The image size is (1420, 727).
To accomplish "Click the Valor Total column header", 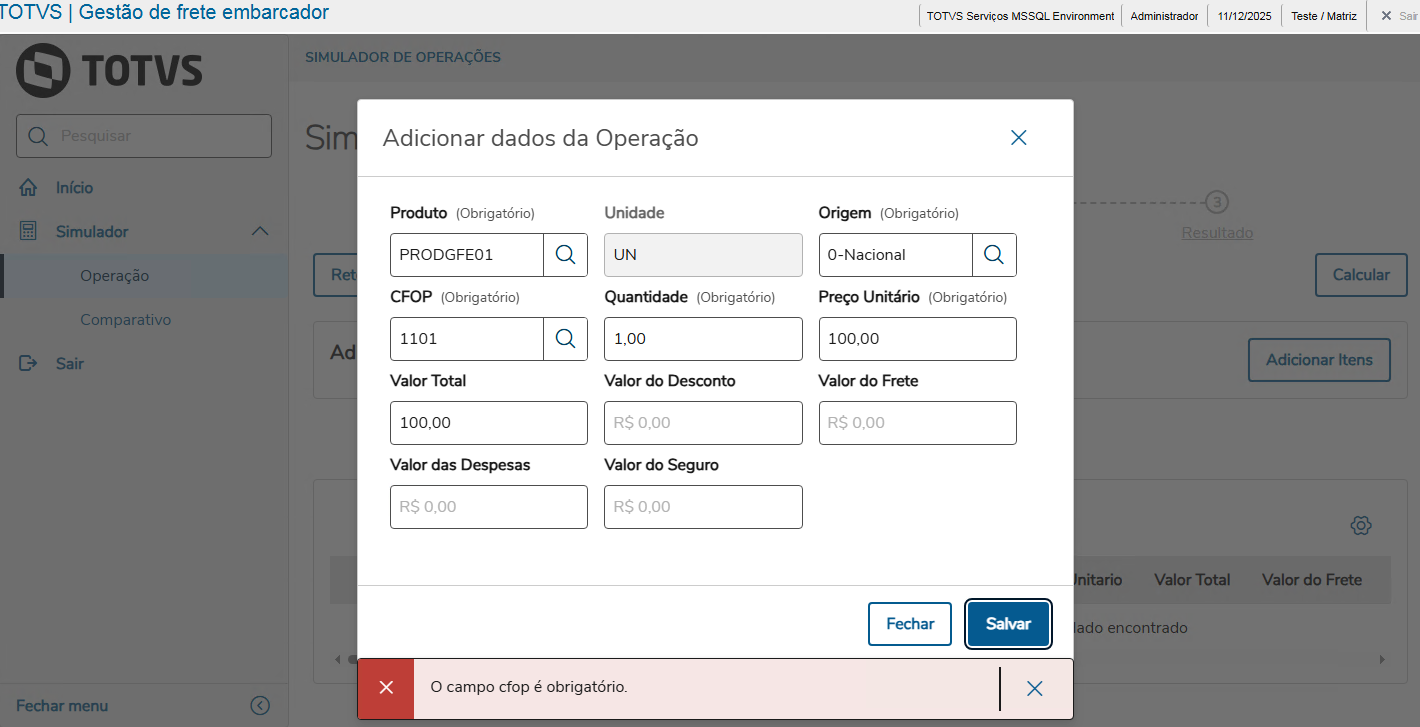I will (x=1192, y=580).
